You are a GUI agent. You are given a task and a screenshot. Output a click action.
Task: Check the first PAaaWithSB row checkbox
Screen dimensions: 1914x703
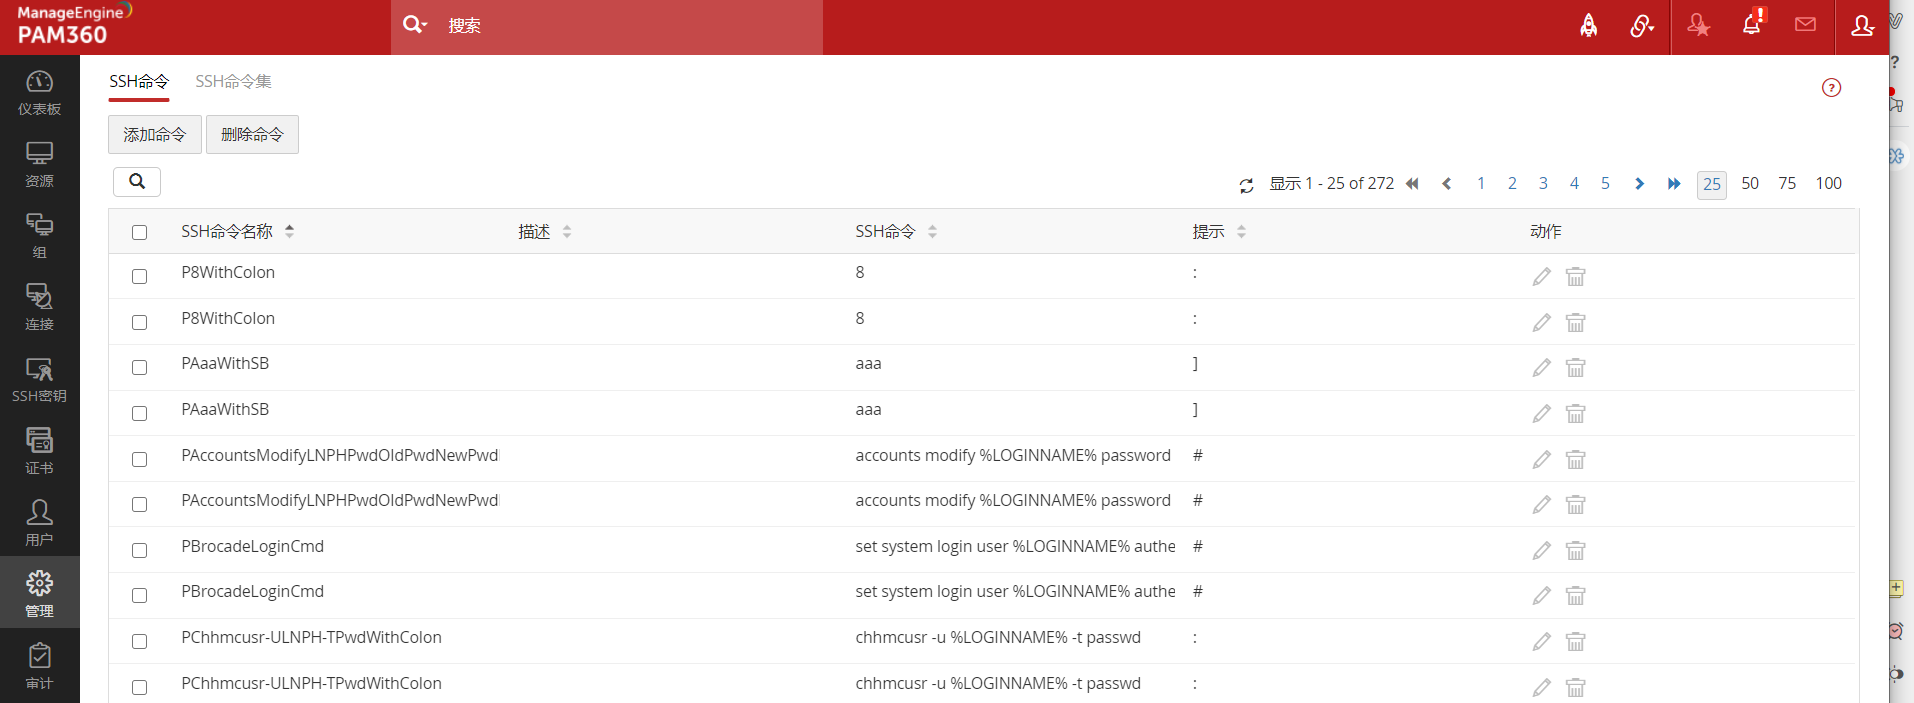click(139, 367)
